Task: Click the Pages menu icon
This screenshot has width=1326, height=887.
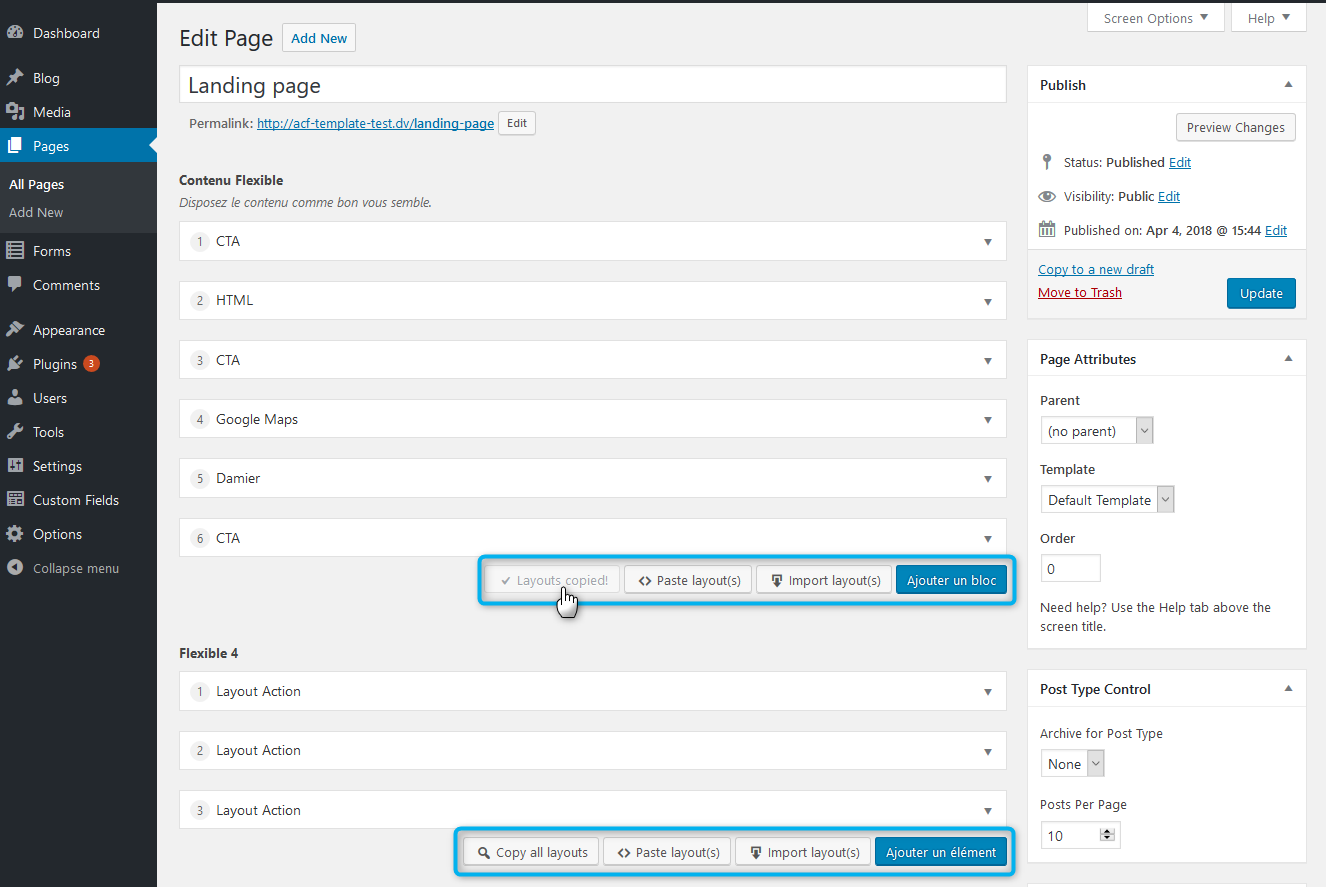Action: 15,146
